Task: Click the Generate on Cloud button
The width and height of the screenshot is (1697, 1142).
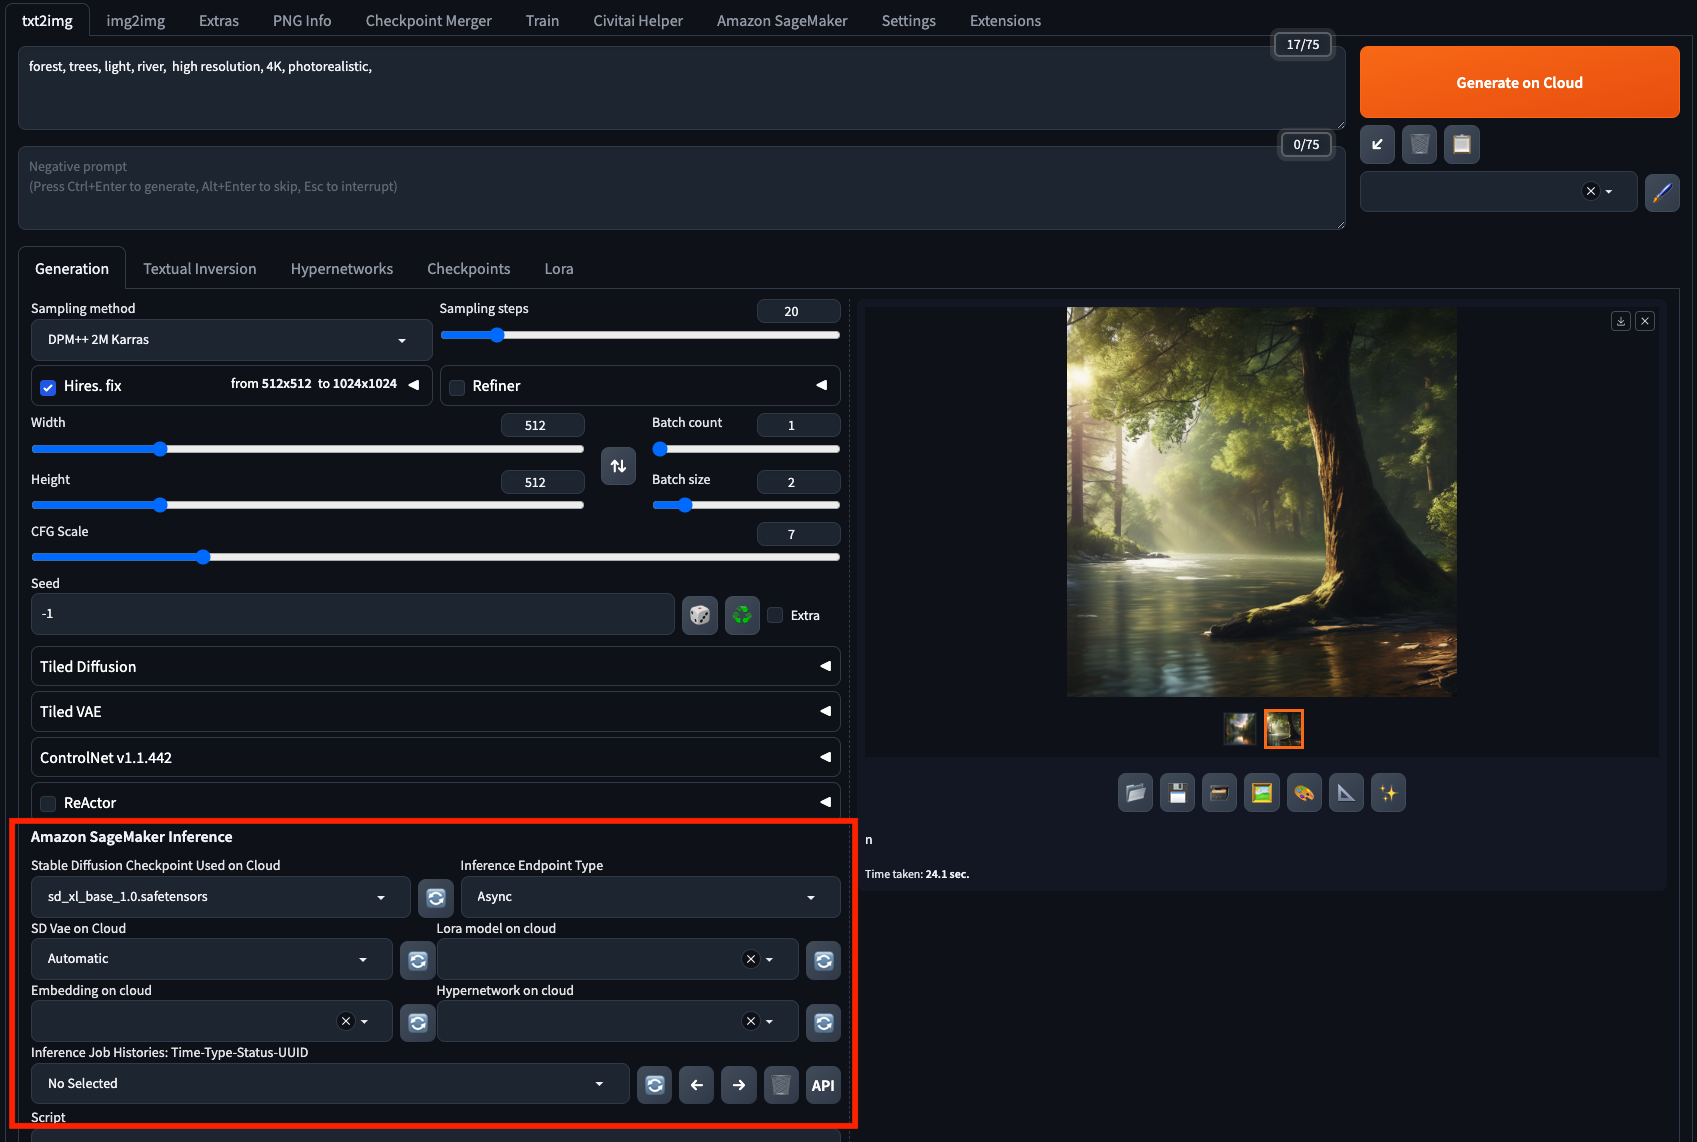Action: click(1518, 82)
